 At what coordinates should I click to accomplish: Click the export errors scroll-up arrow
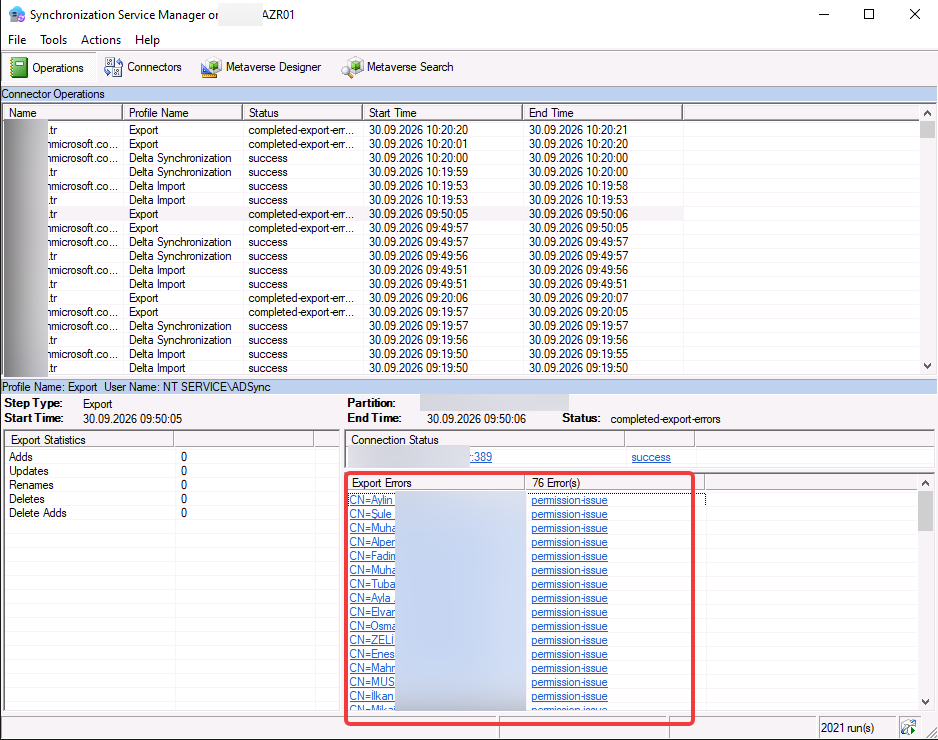pos(925,483)
